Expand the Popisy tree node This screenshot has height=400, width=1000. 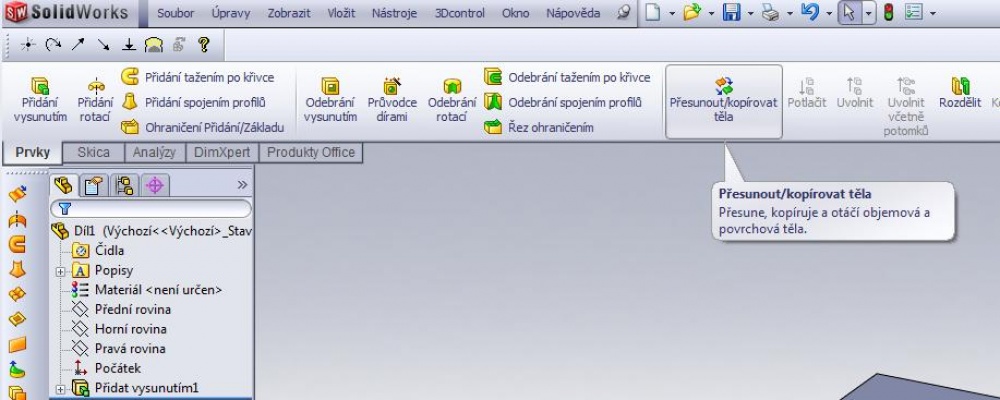click(x=61, y=271)
